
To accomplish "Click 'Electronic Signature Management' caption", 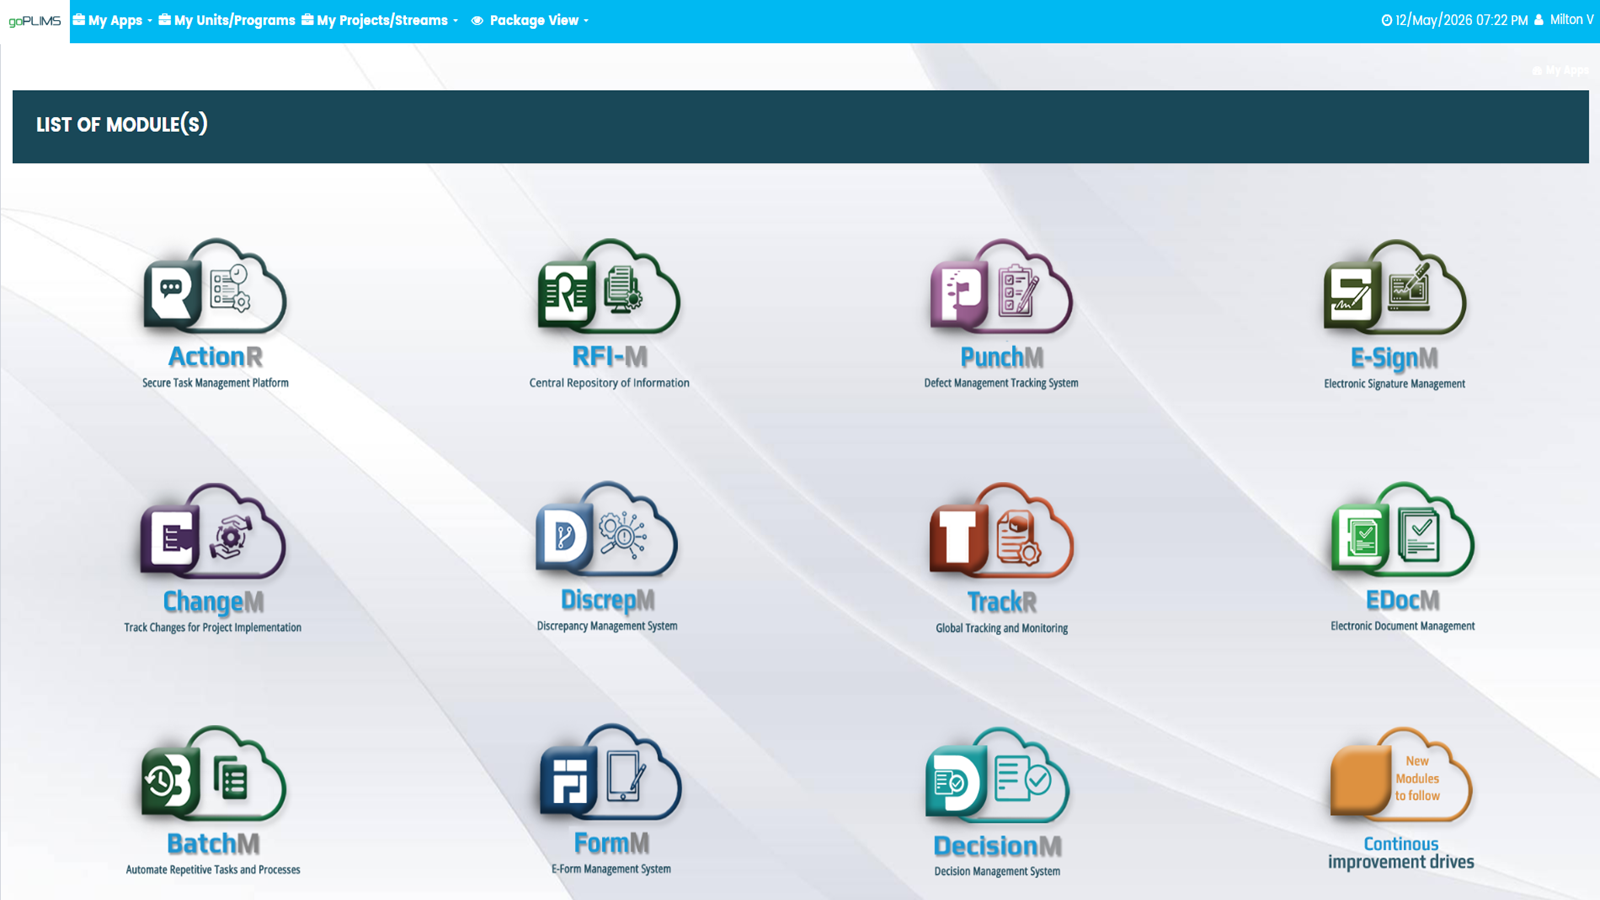I will tap(1394, 384).
